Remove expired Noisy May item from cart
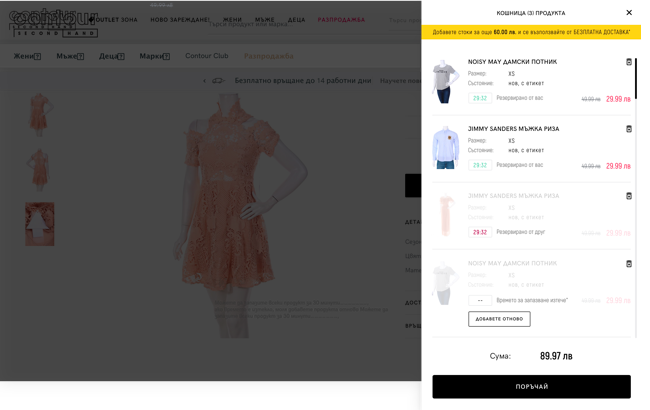 (628, 264)
